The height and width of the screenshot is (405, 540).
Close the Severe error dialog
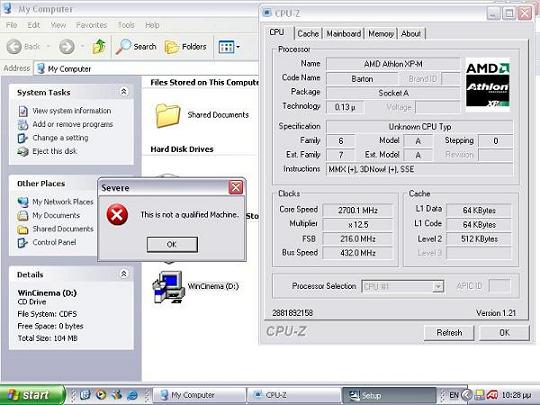(x=236, y=187)
